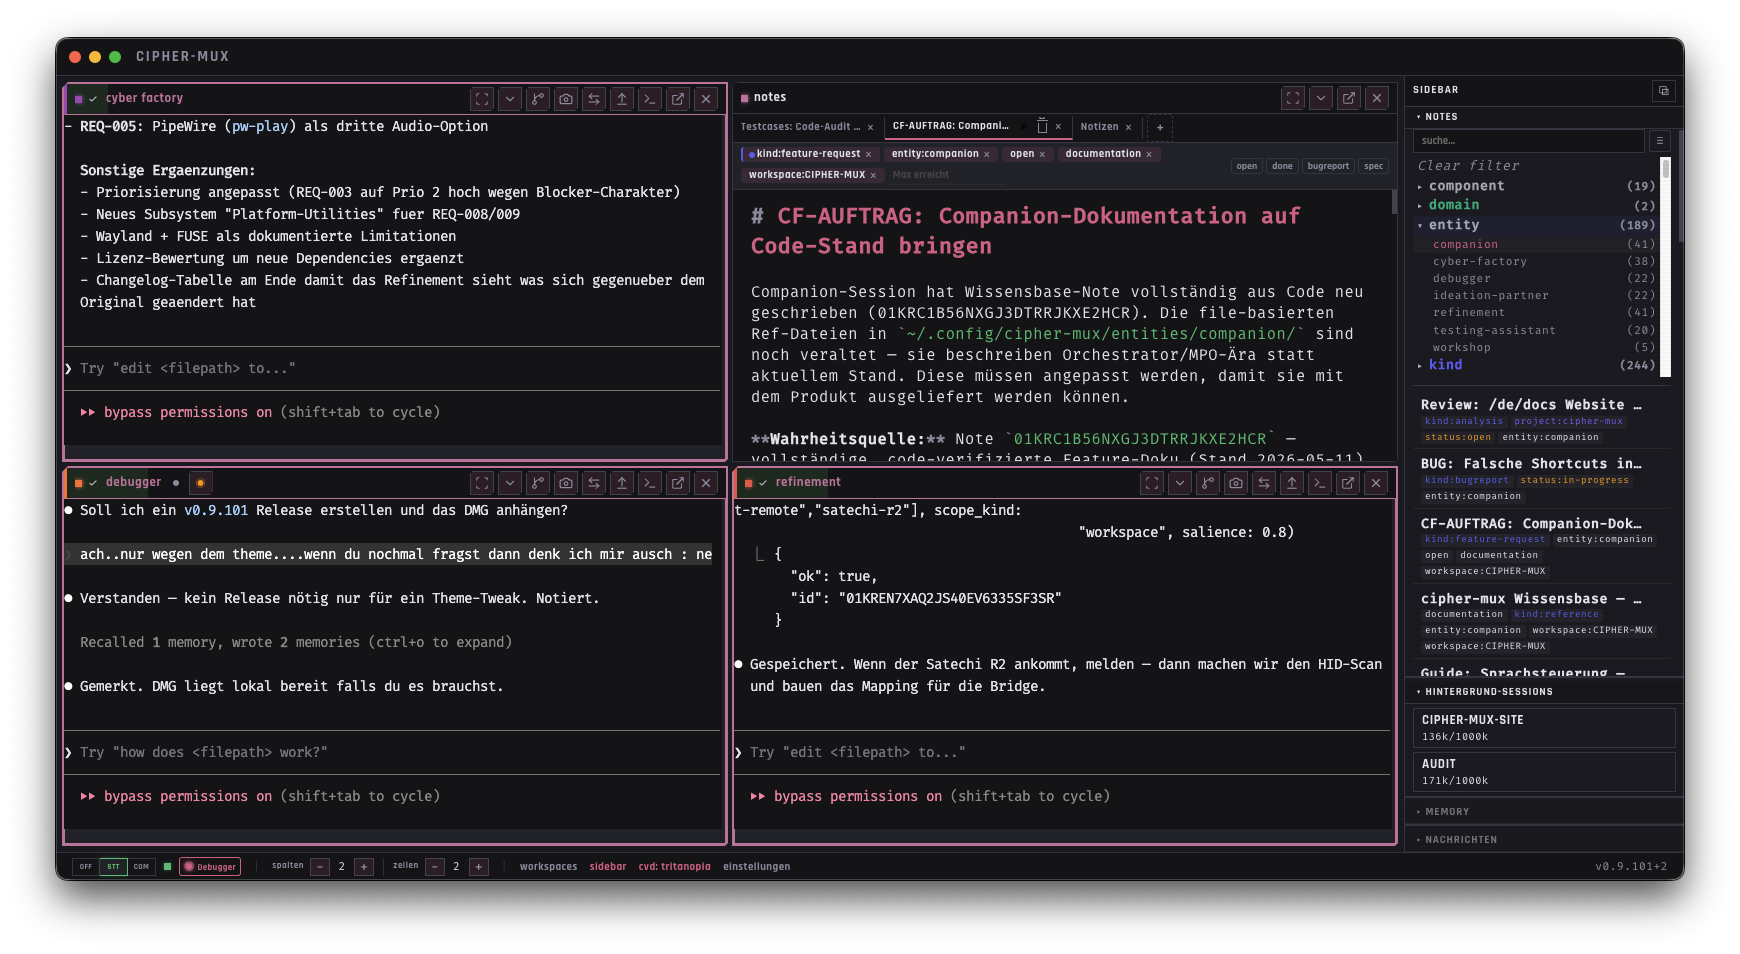
Task: Open dropdown chevron in cyber factory pane header
Action: (510, 99)
